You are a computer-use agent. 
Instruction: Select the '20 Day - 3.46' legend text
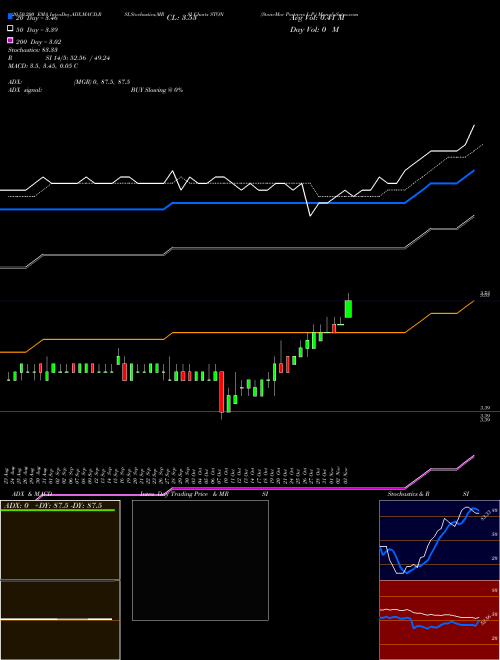pyautogui.click(x=36, y=19)
